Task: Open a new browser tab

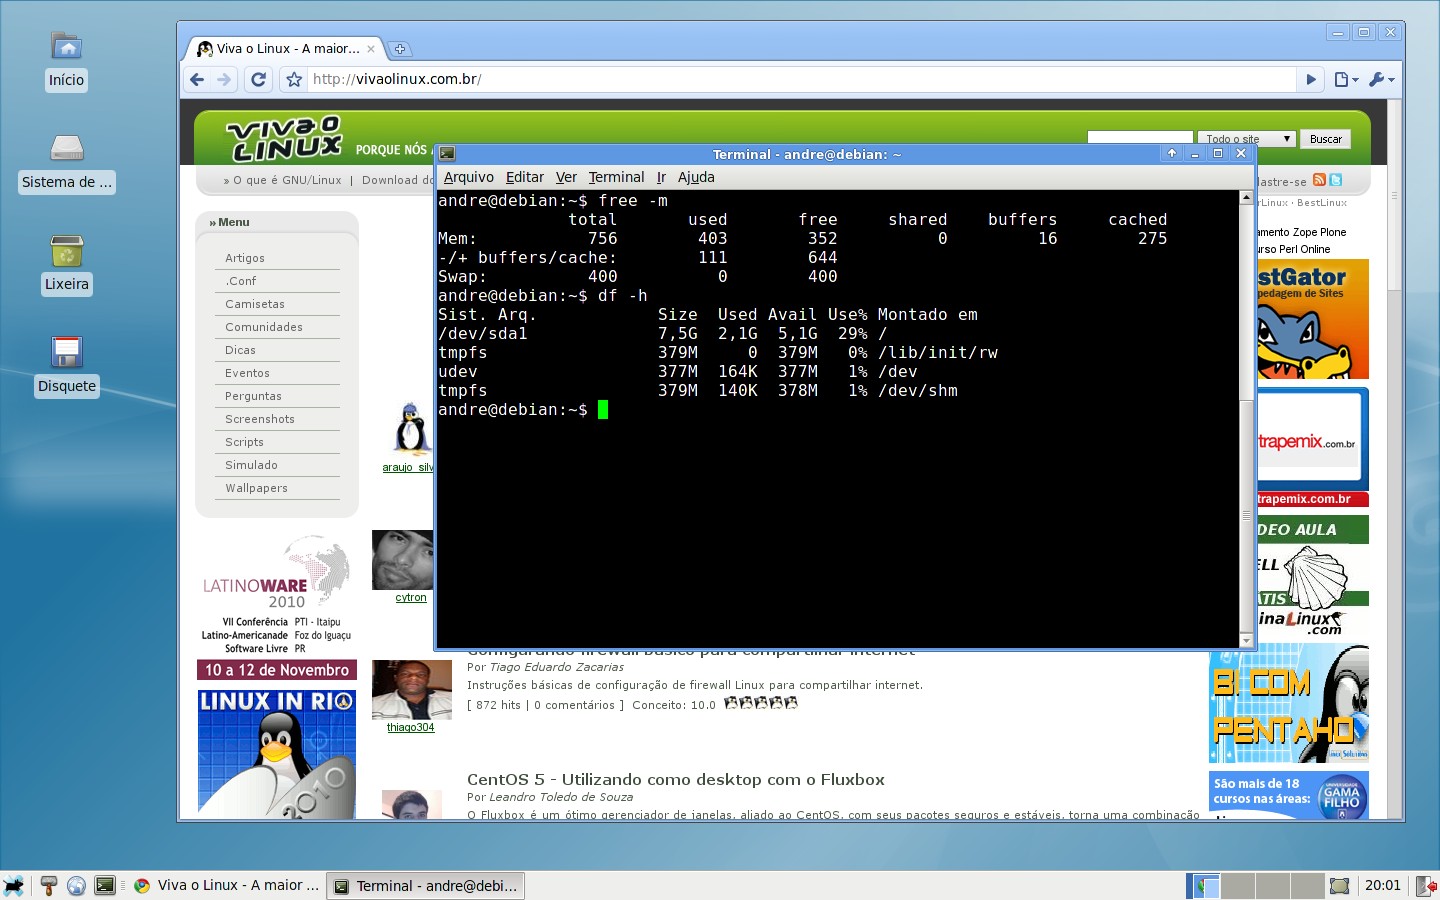Action: click(400, 49)
